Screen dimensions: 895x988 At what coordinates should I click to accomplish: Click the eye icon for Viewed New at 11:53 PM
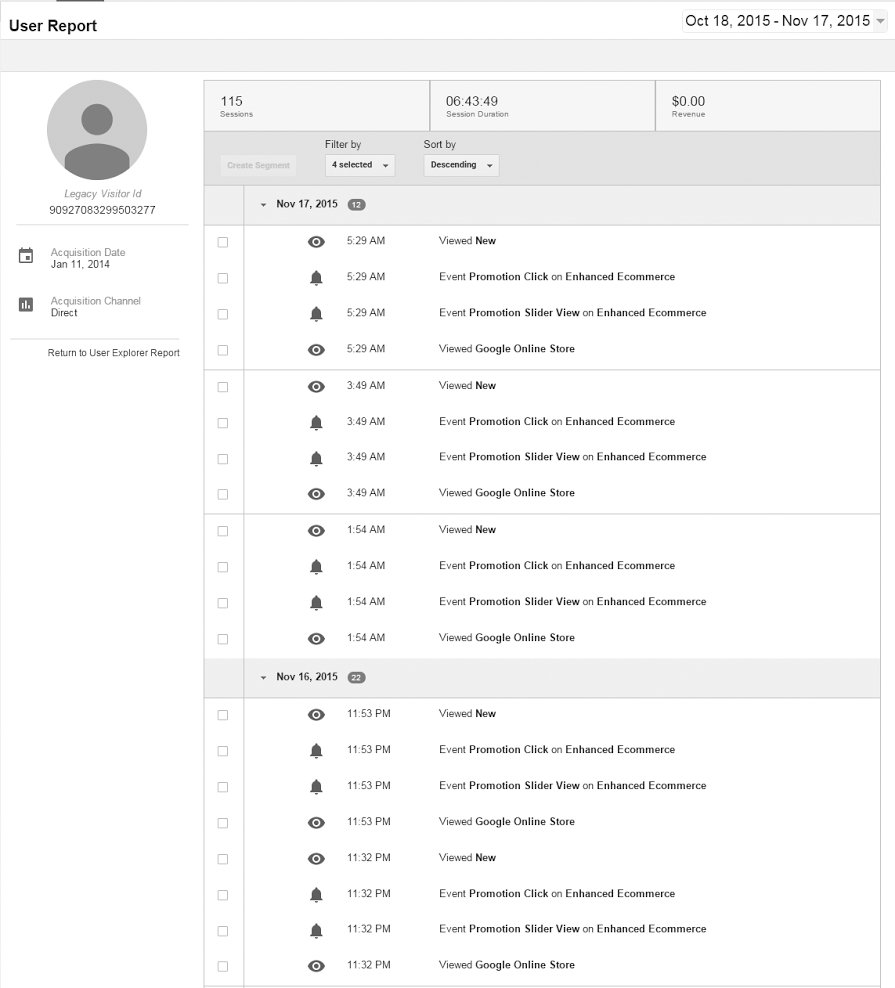click(316, 714)
